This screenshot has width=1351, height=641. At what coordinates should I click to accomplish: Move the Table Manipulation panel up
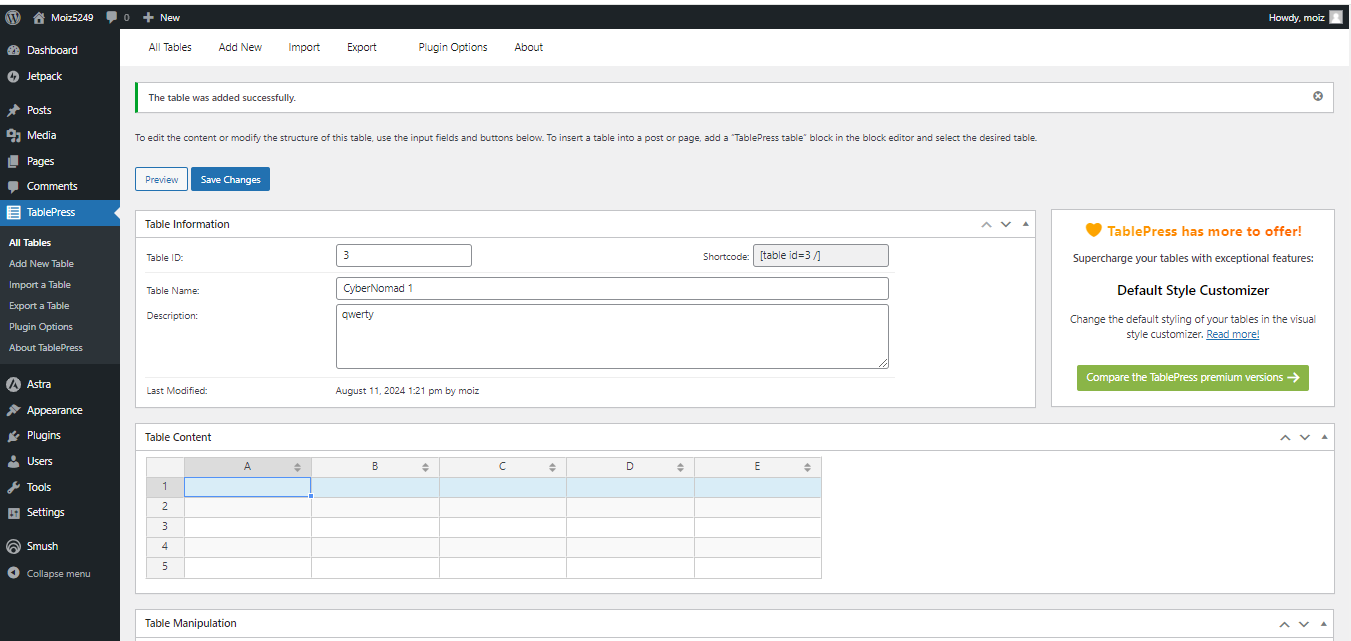point(1285,623)
